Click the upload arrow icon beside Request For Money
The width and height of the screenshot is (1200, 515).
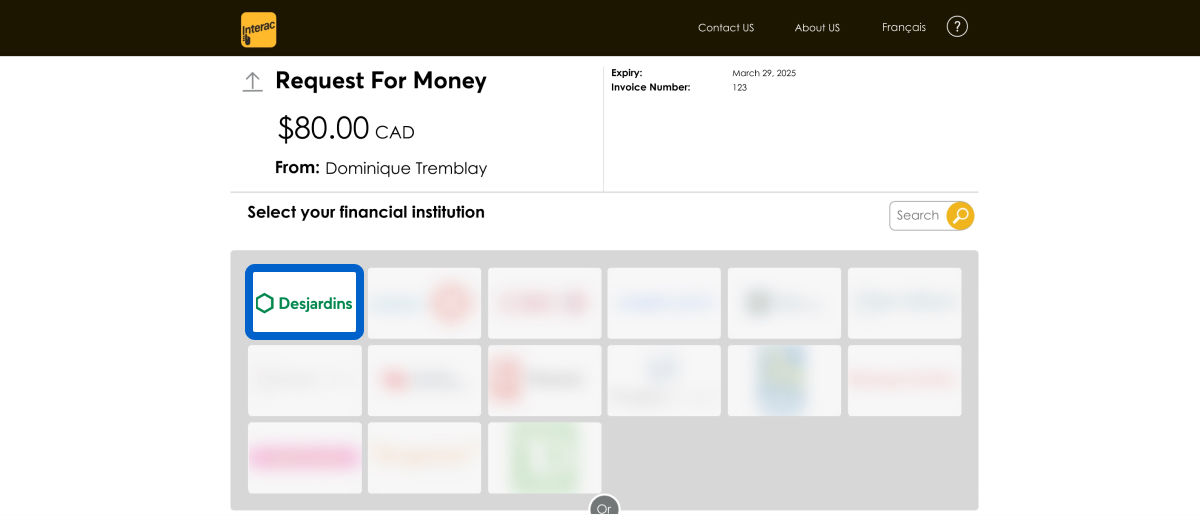click(x=253, y=82)
